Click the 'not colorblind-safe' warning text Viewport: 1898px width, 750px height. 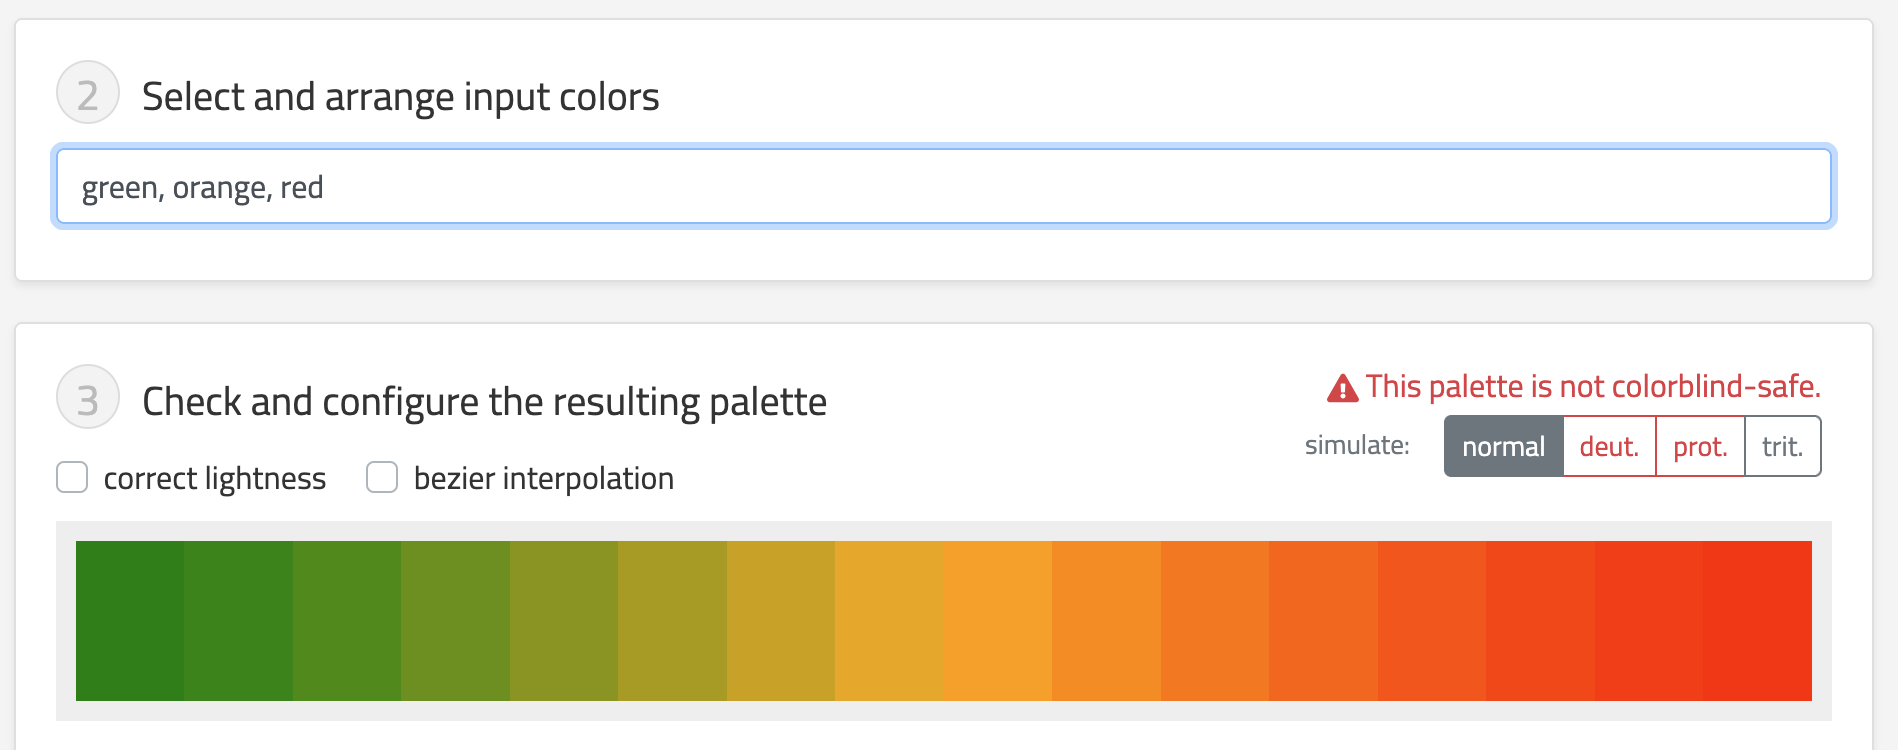click(x=1593, y=386)
